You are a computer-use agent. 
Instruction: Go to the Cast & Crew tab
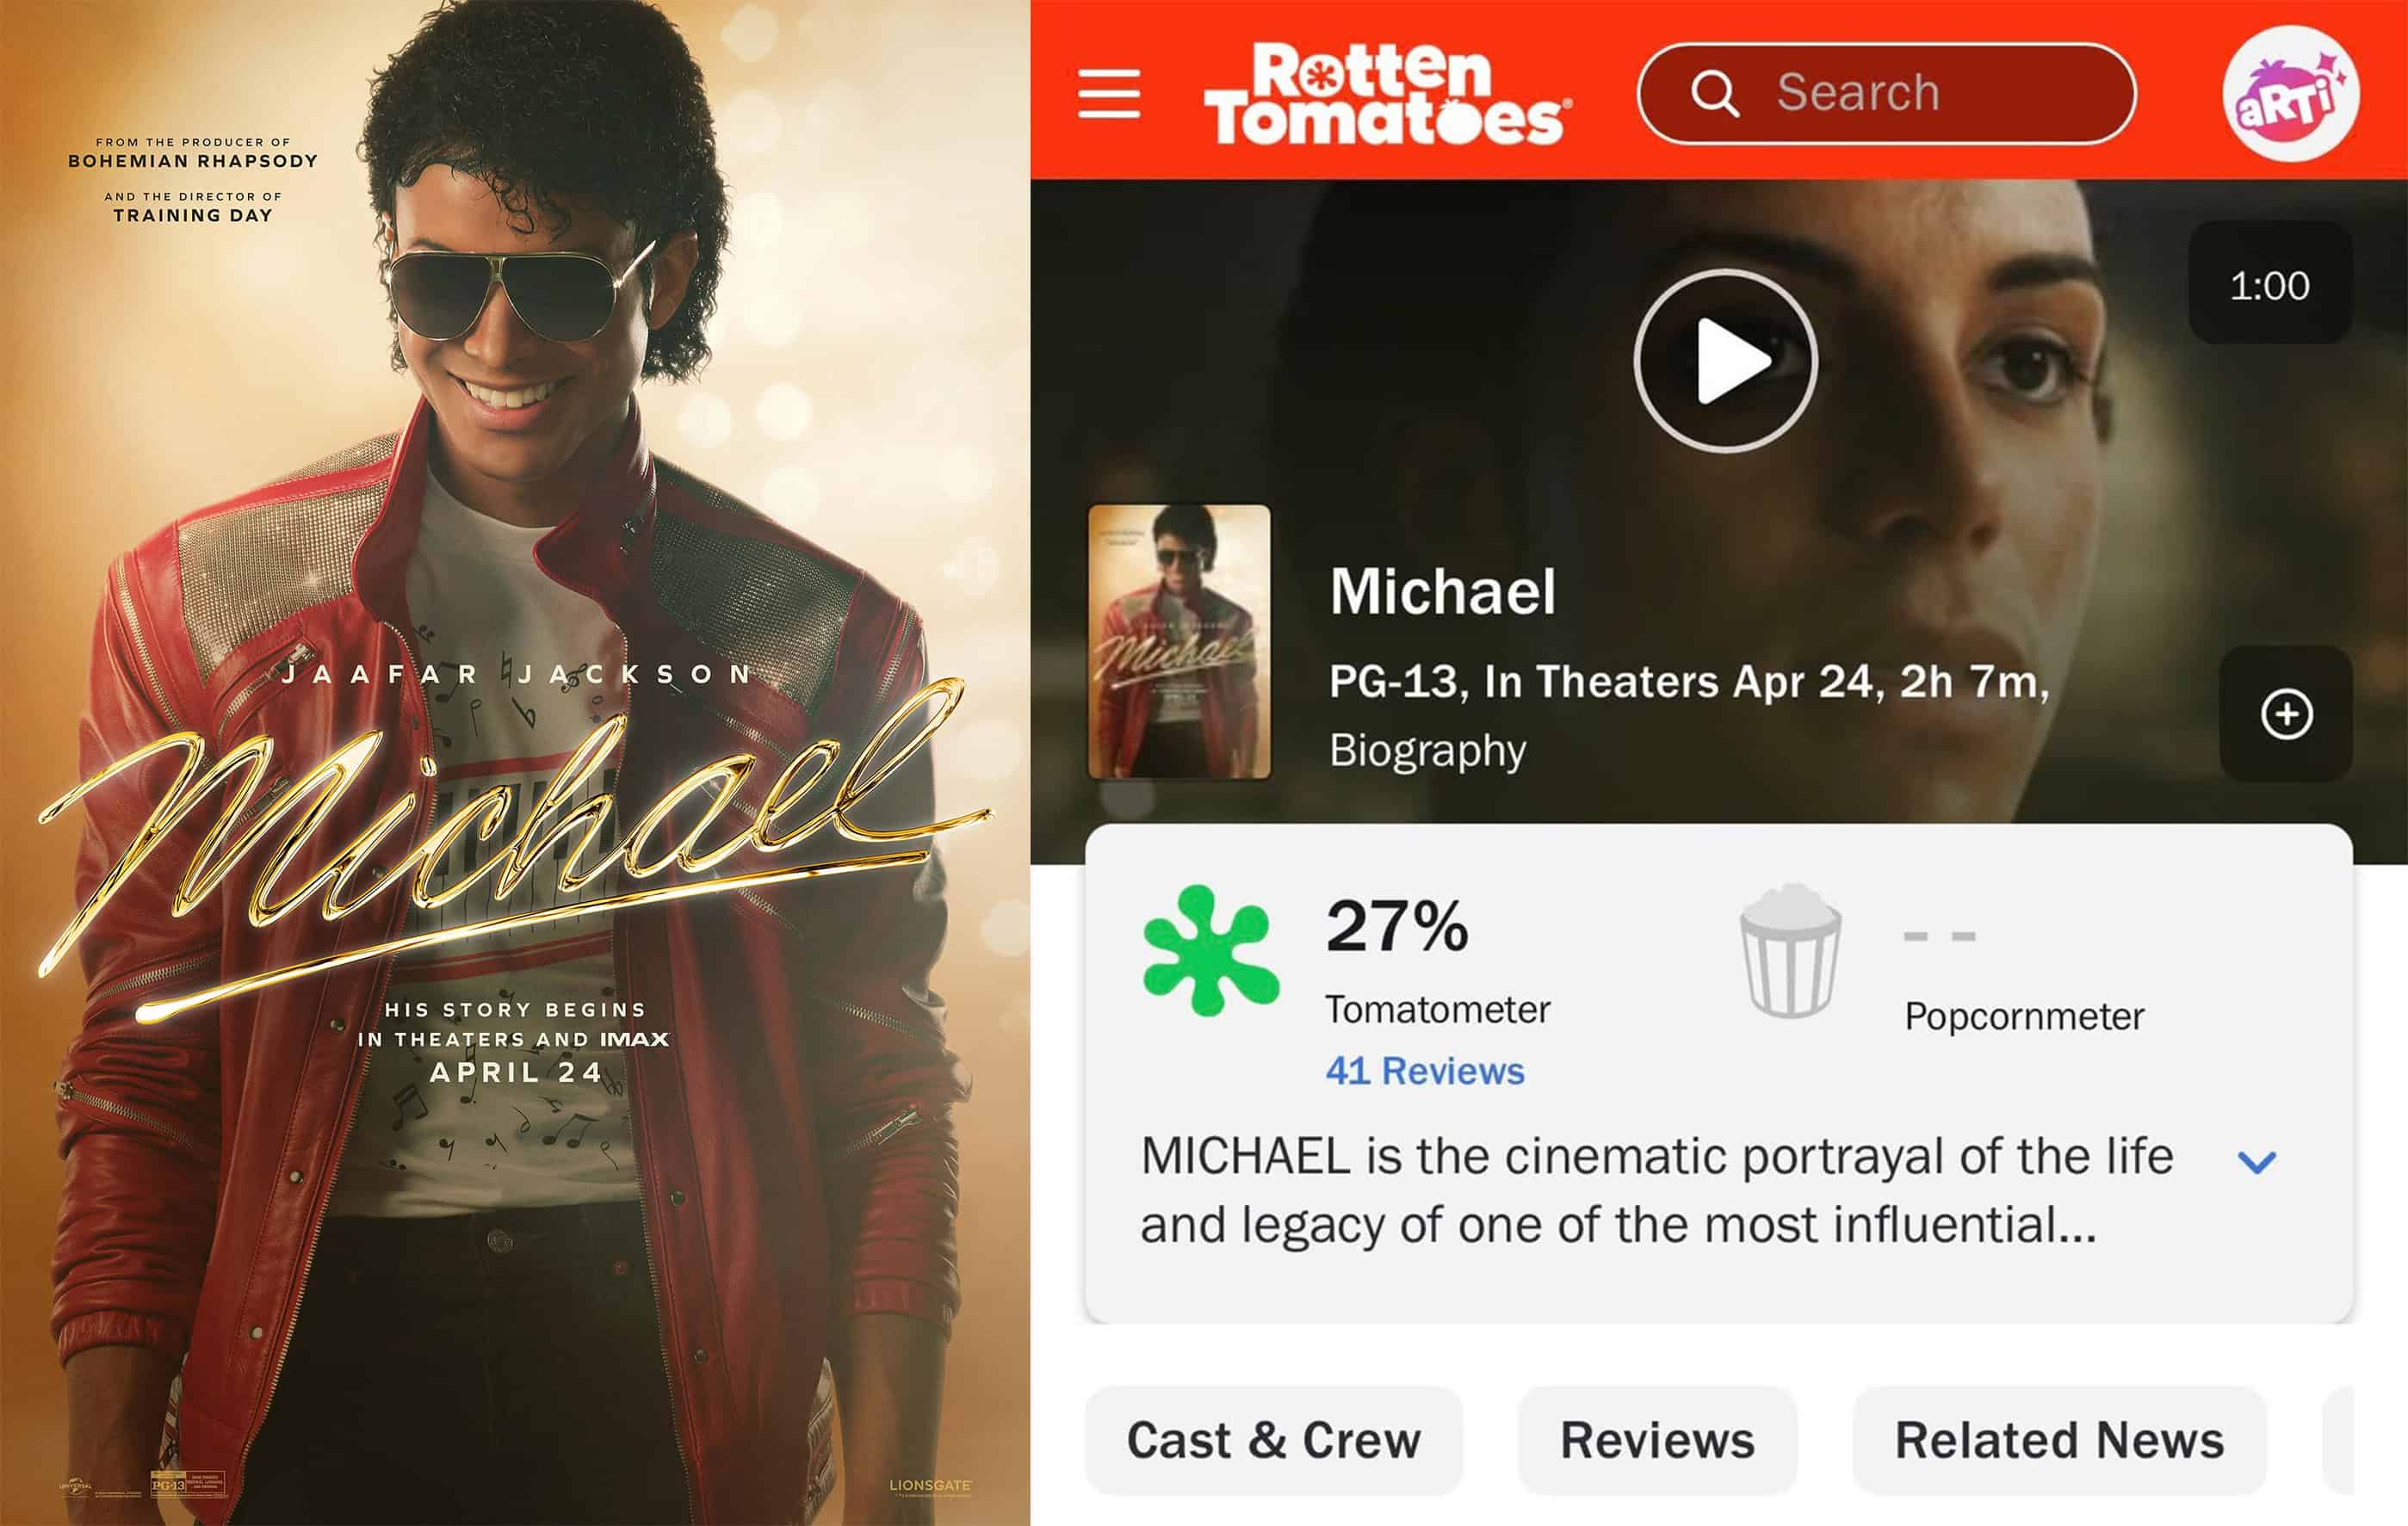tap(1273, 1440)
